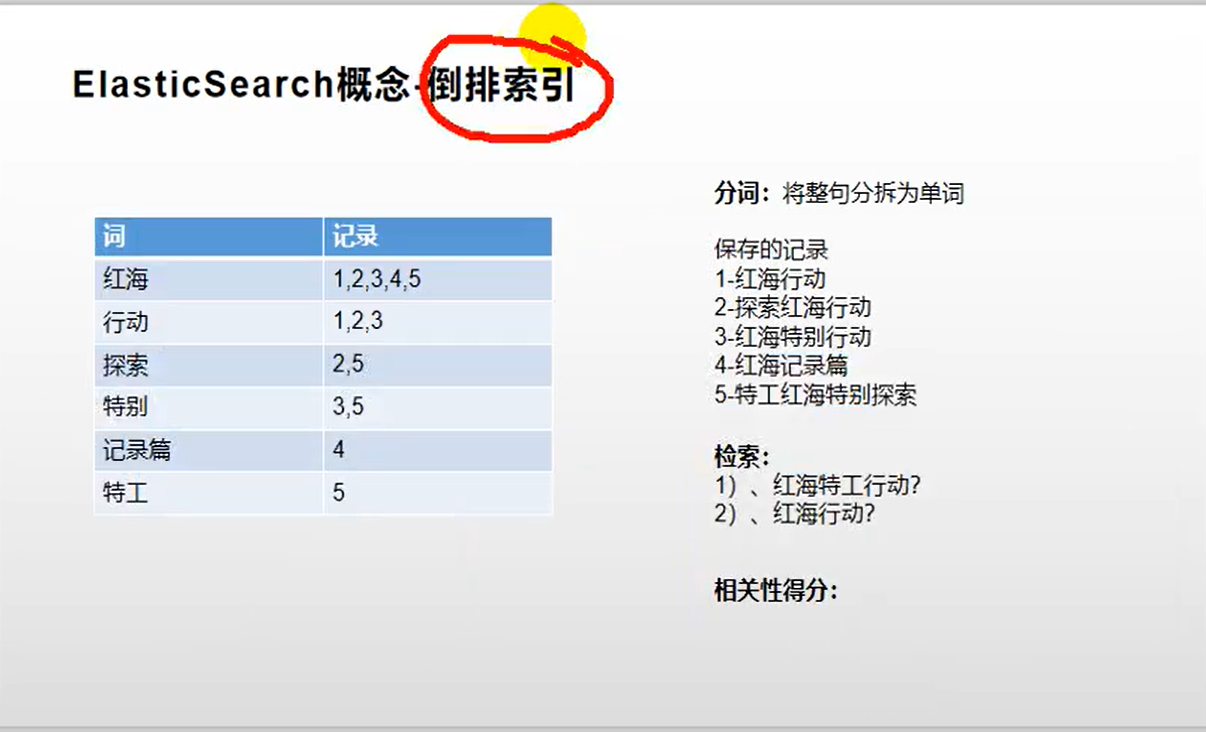Click the text '保存的记录'
The image size is (1206, 732).
click(x=771, y=249)
